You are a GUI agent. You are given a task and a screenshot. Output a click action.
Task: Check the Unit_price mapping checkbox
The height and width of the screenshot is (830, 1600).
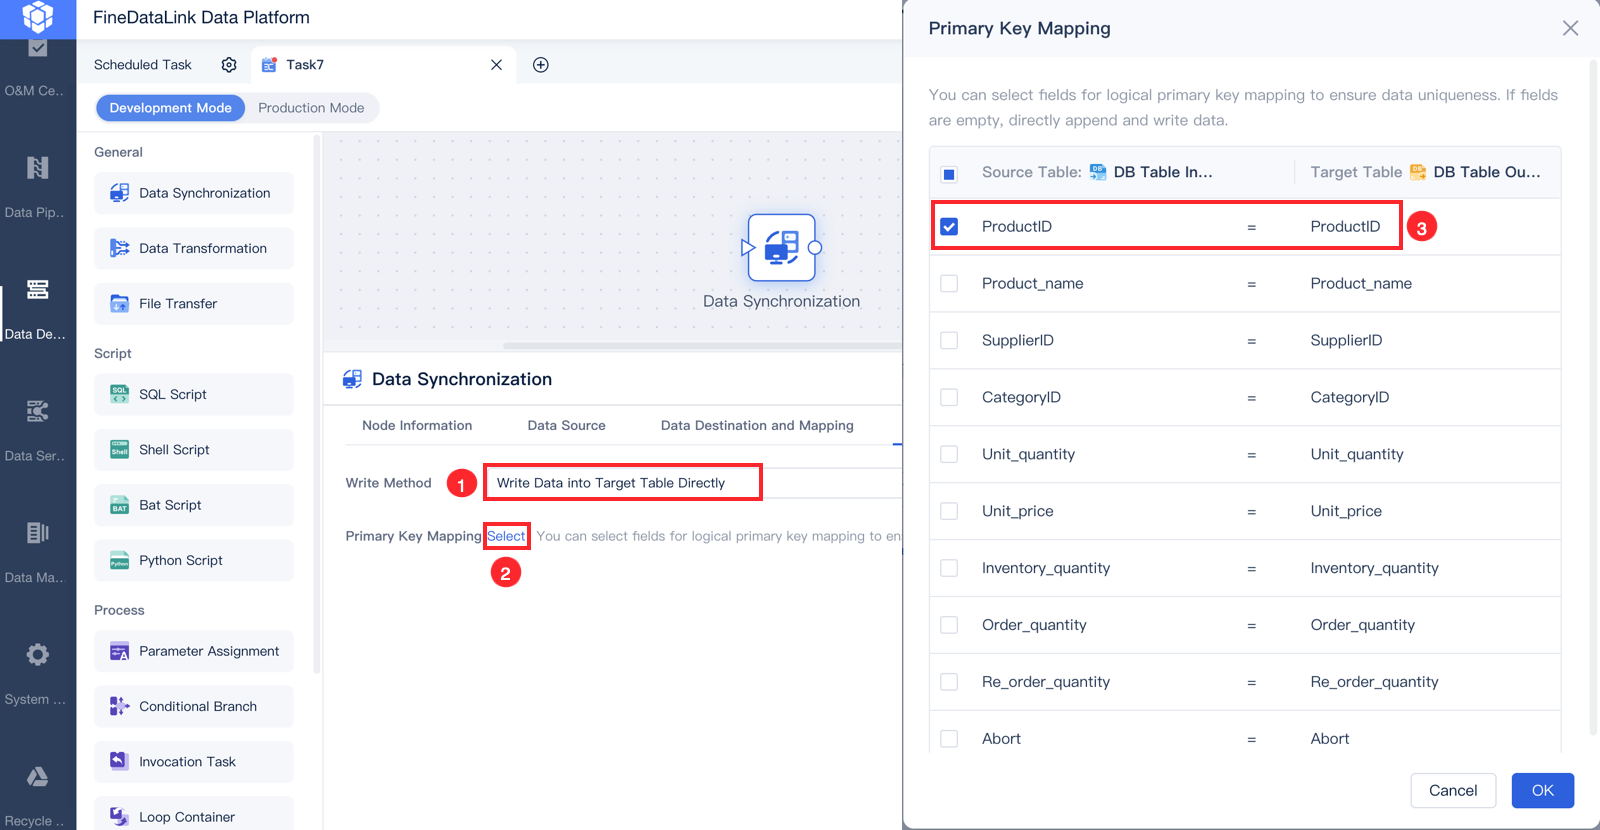(949, 512)
